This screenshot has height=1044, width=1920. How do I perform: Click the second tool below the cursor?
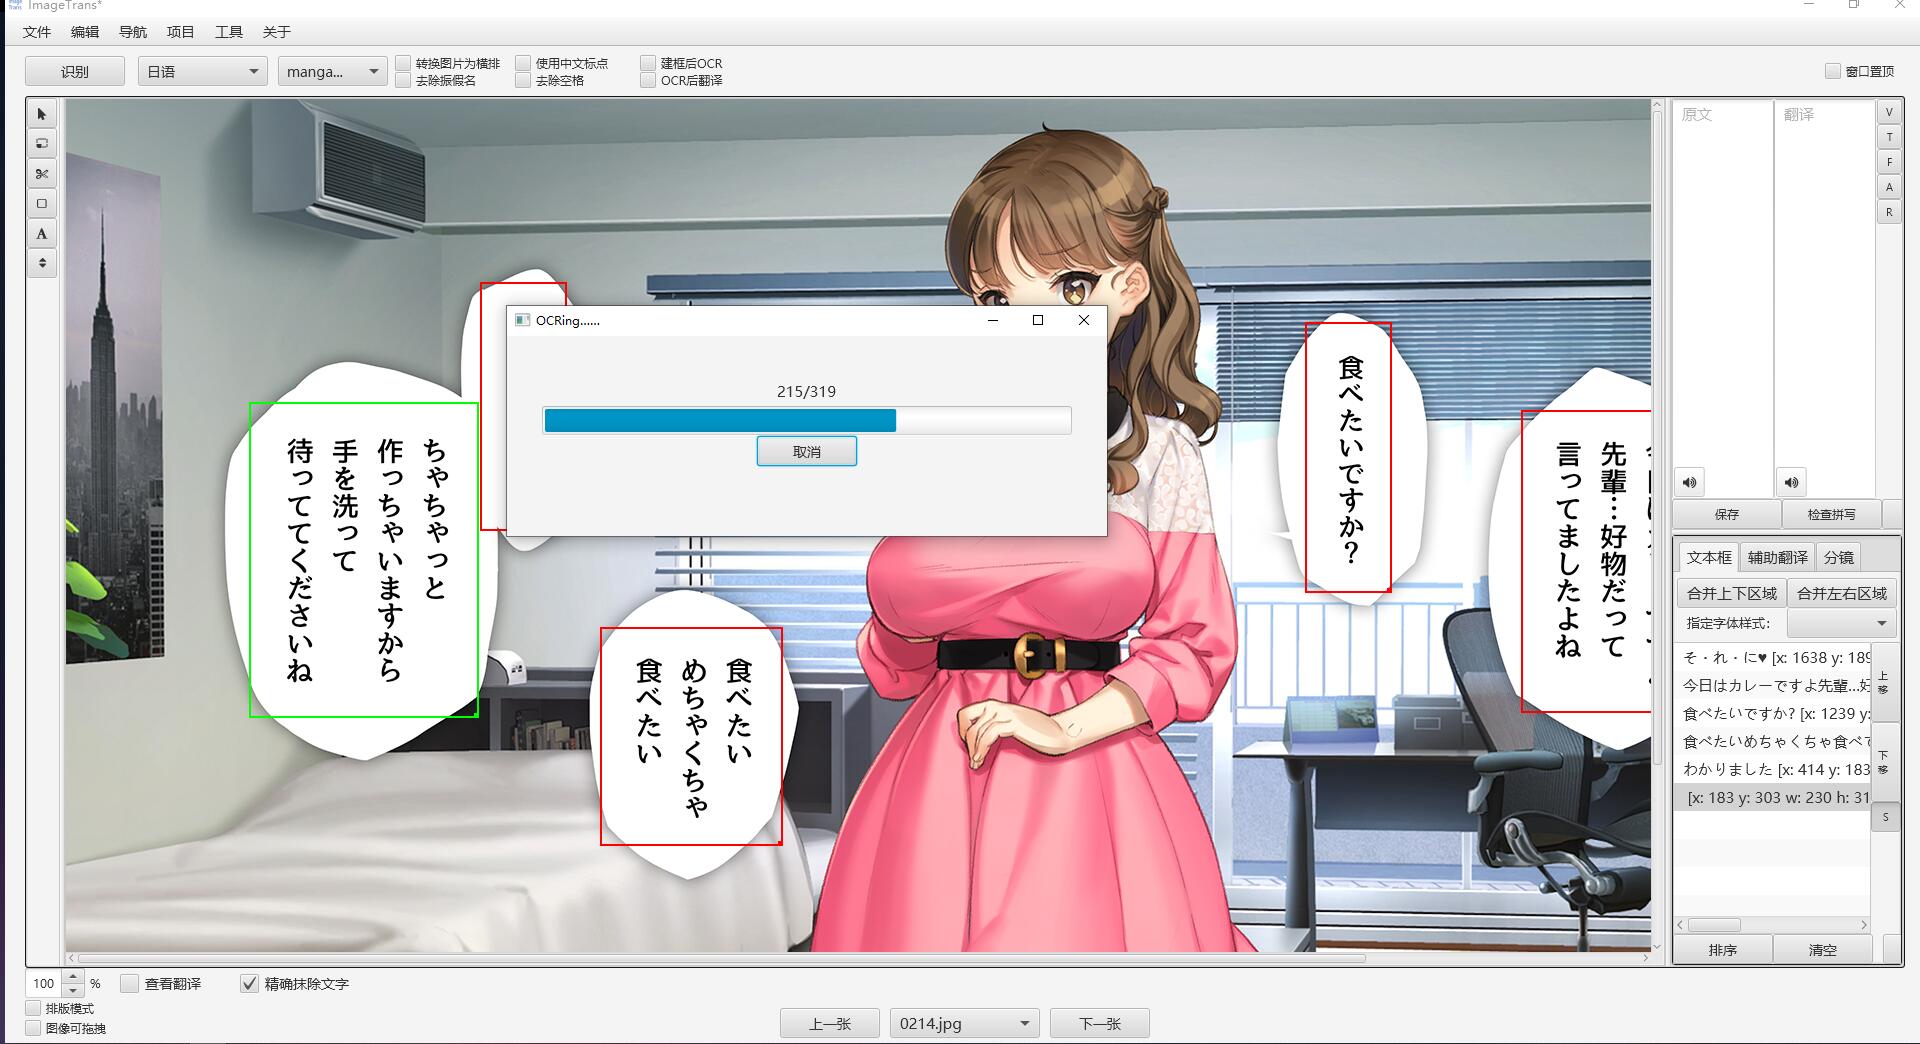[41, 144]
